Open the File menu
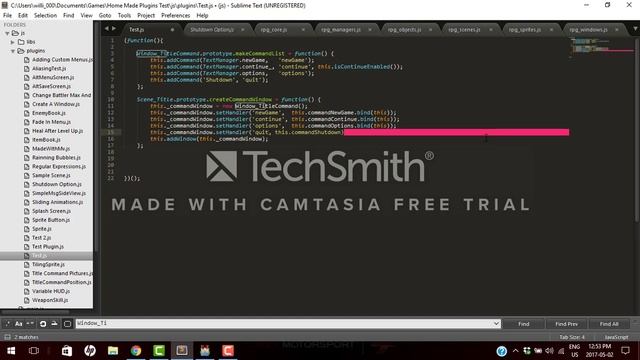 point(7,16)
